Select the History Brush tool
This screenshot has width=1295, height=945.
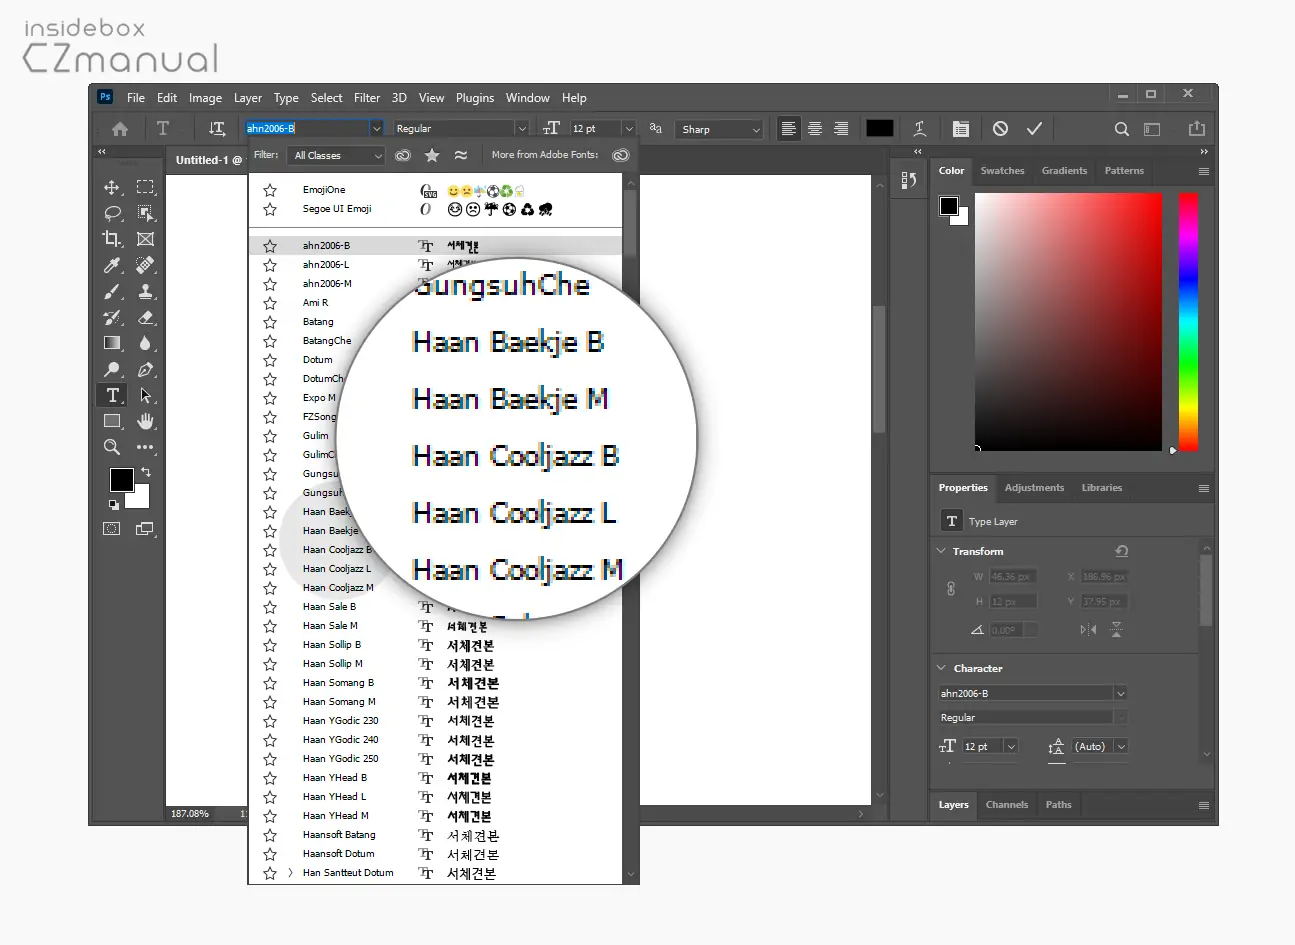112,317
